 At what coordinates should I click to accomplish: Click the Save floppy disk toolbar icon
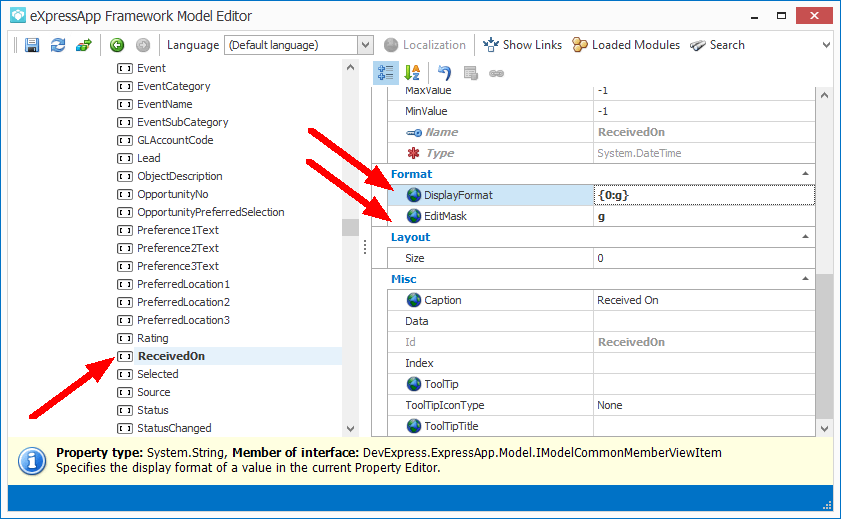[32, 45]
